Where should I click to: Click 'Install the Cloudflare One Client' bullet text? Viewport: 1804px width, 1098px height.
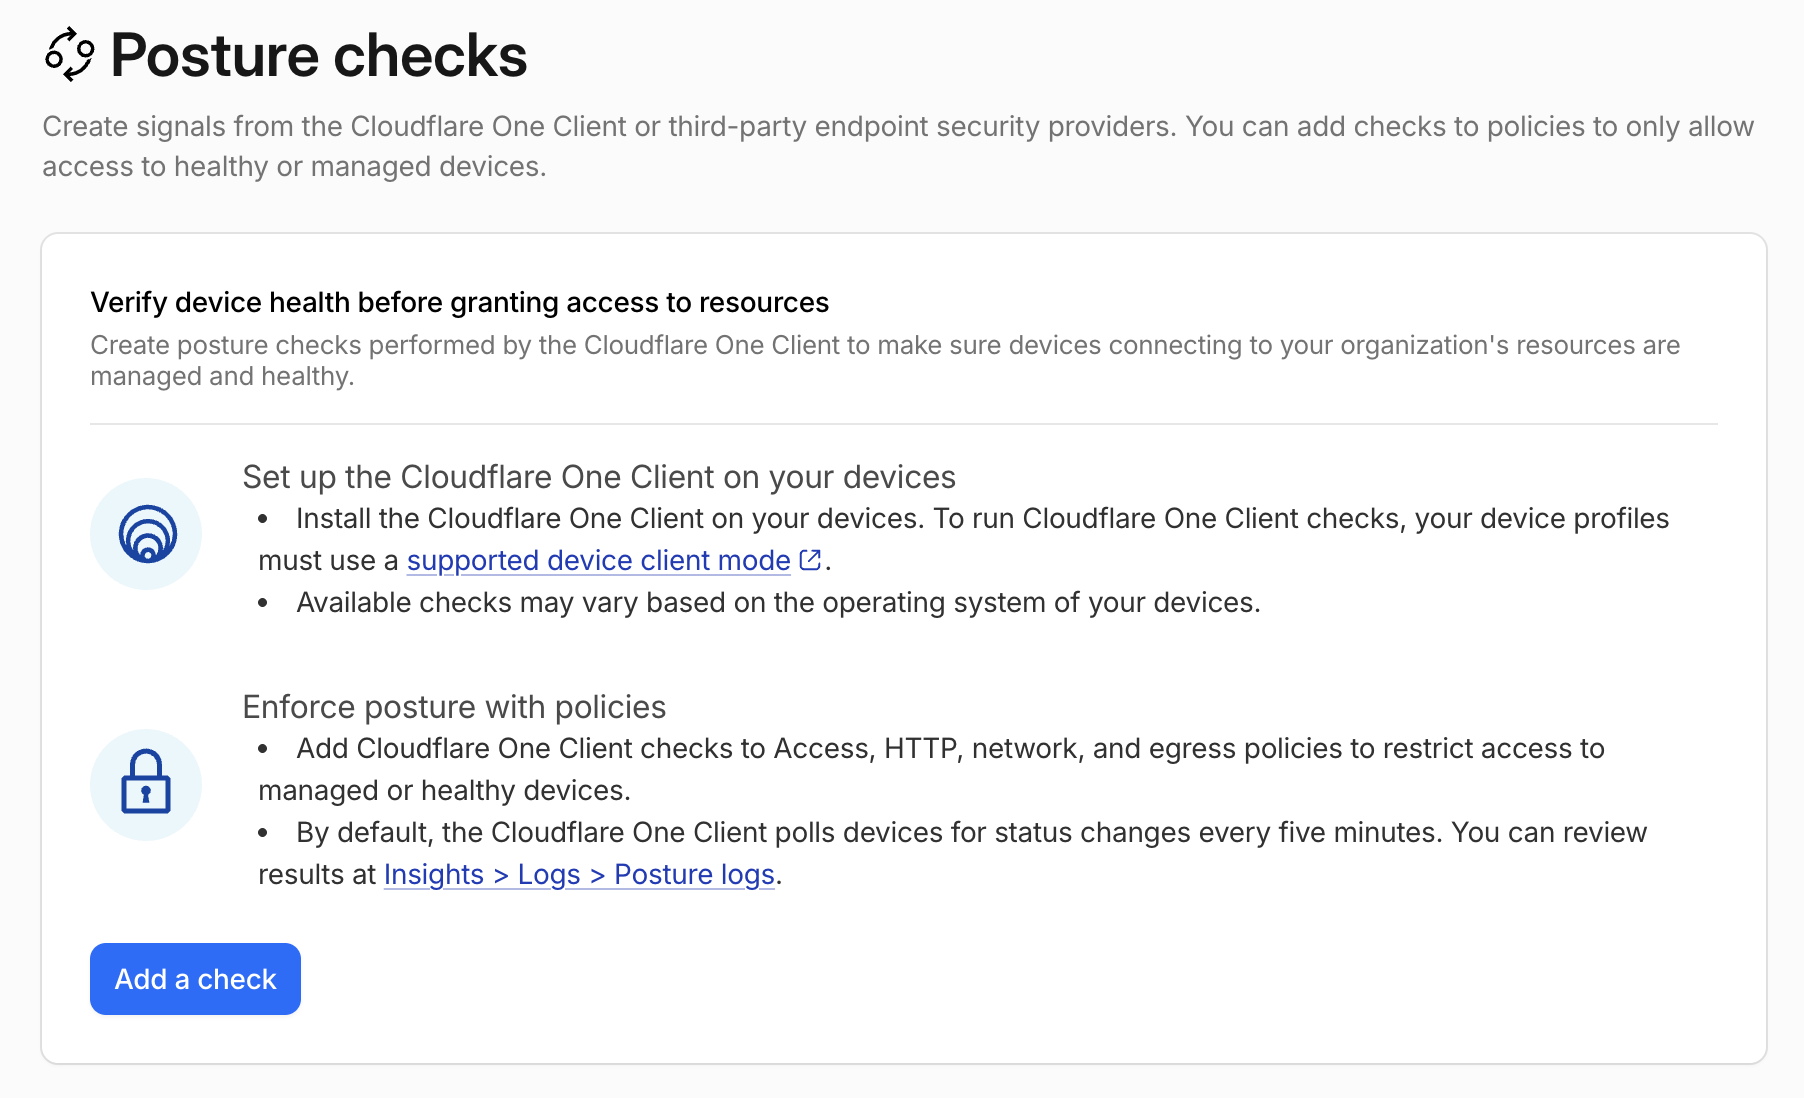[x=963, y=539]
